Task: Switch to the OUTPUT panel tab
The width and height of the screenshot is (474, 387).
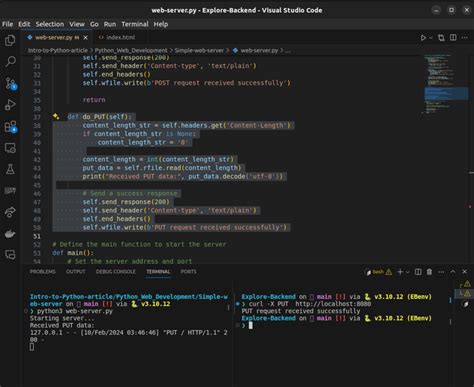Action: (x=76, y=272)
